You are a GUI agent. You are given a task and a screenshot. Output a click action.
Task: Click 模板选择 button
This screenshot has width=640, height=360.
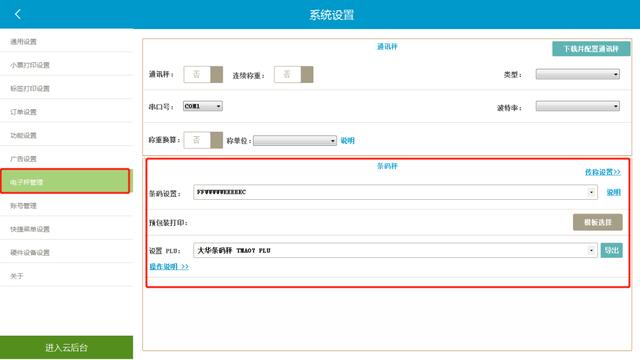(598, 222)
